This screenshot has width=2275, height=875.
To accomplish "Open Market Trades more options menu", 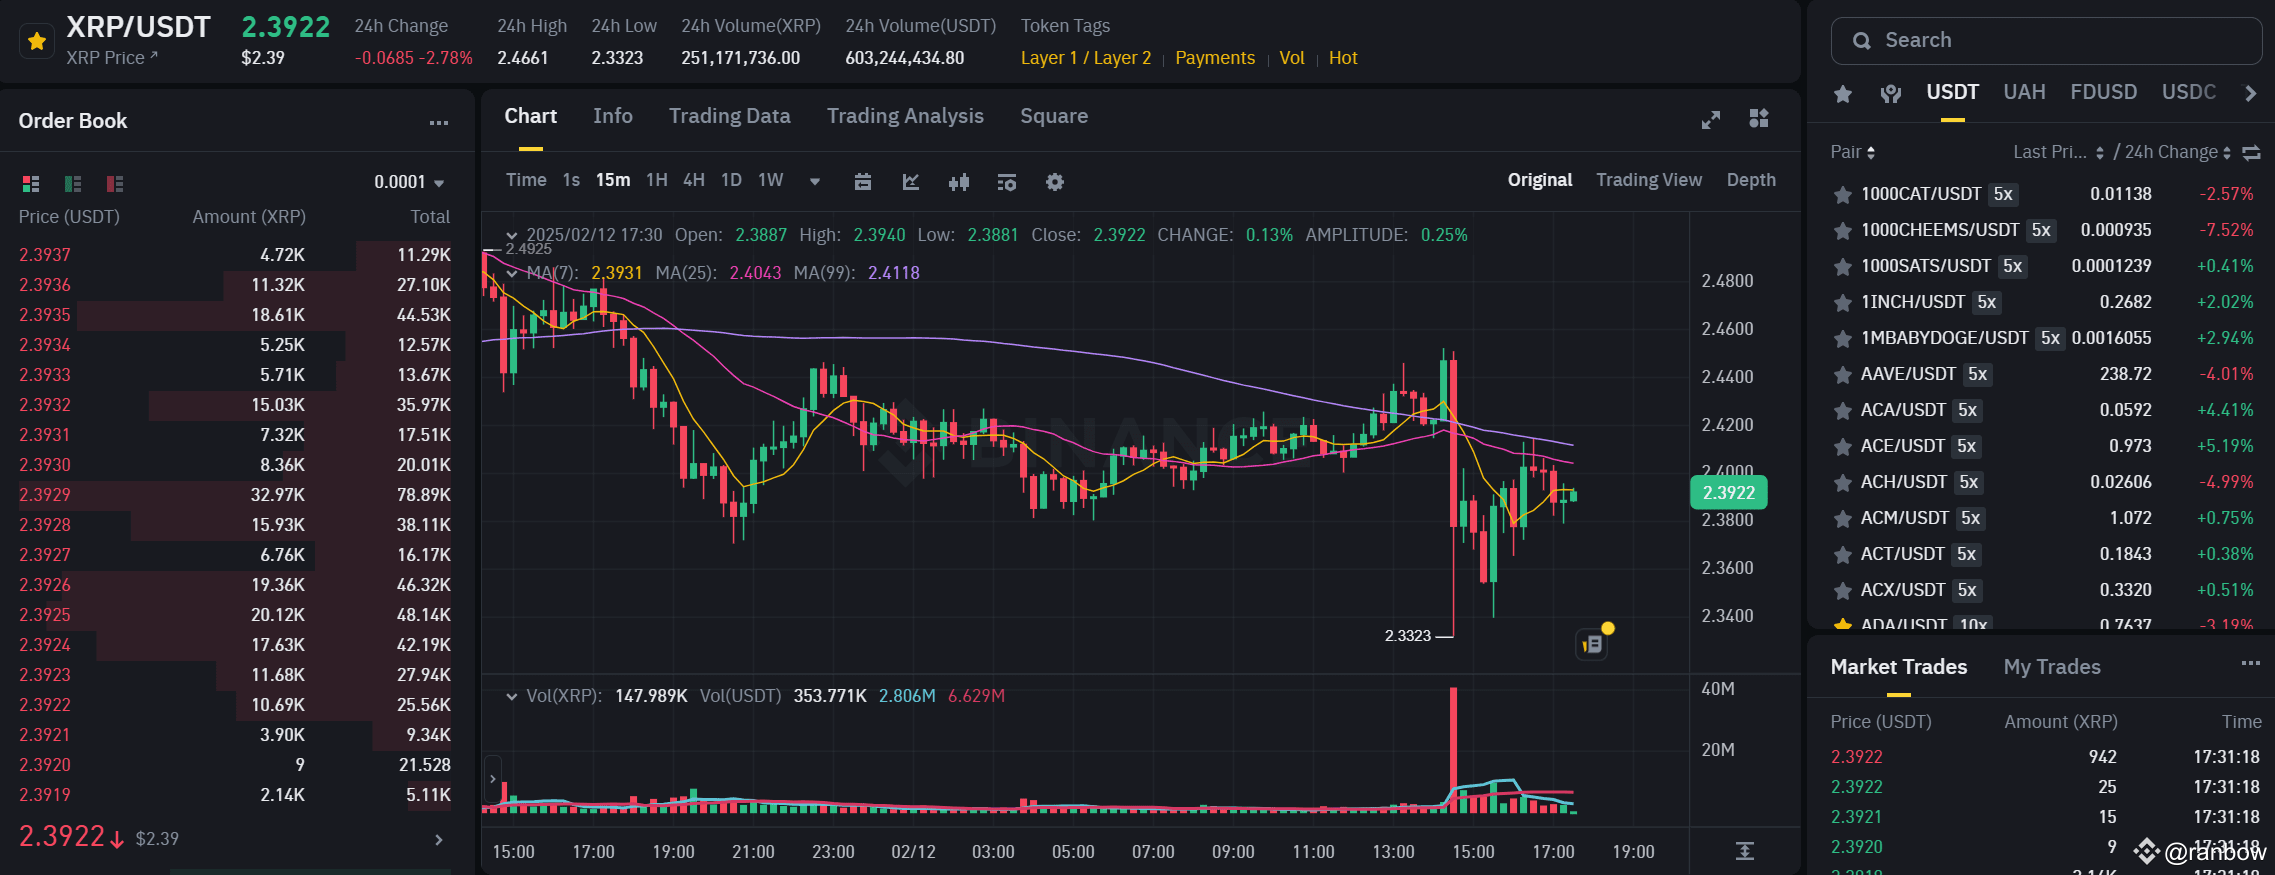I will [x=2251, y=664].
